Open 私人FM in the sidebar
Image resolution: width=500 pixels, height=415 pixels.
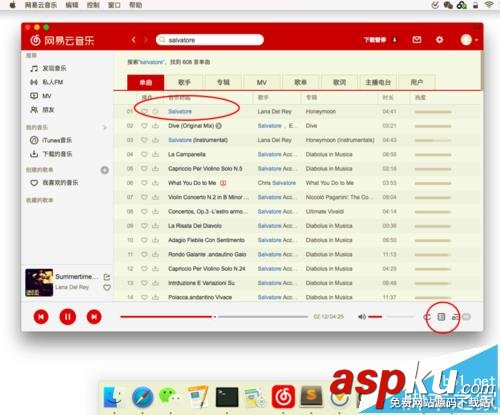click(x=47, y=82)
